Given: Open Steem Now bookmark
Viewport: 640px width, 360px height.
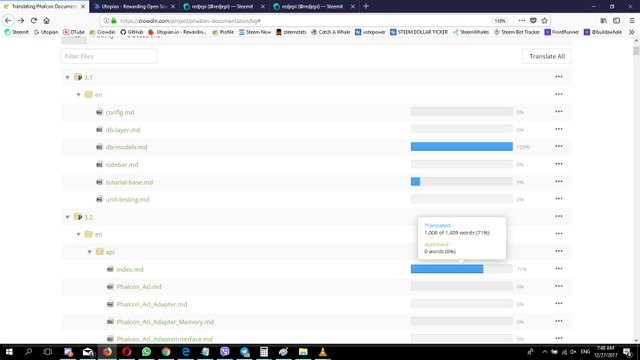Looking at the screenshot, I should coord(255,32).
